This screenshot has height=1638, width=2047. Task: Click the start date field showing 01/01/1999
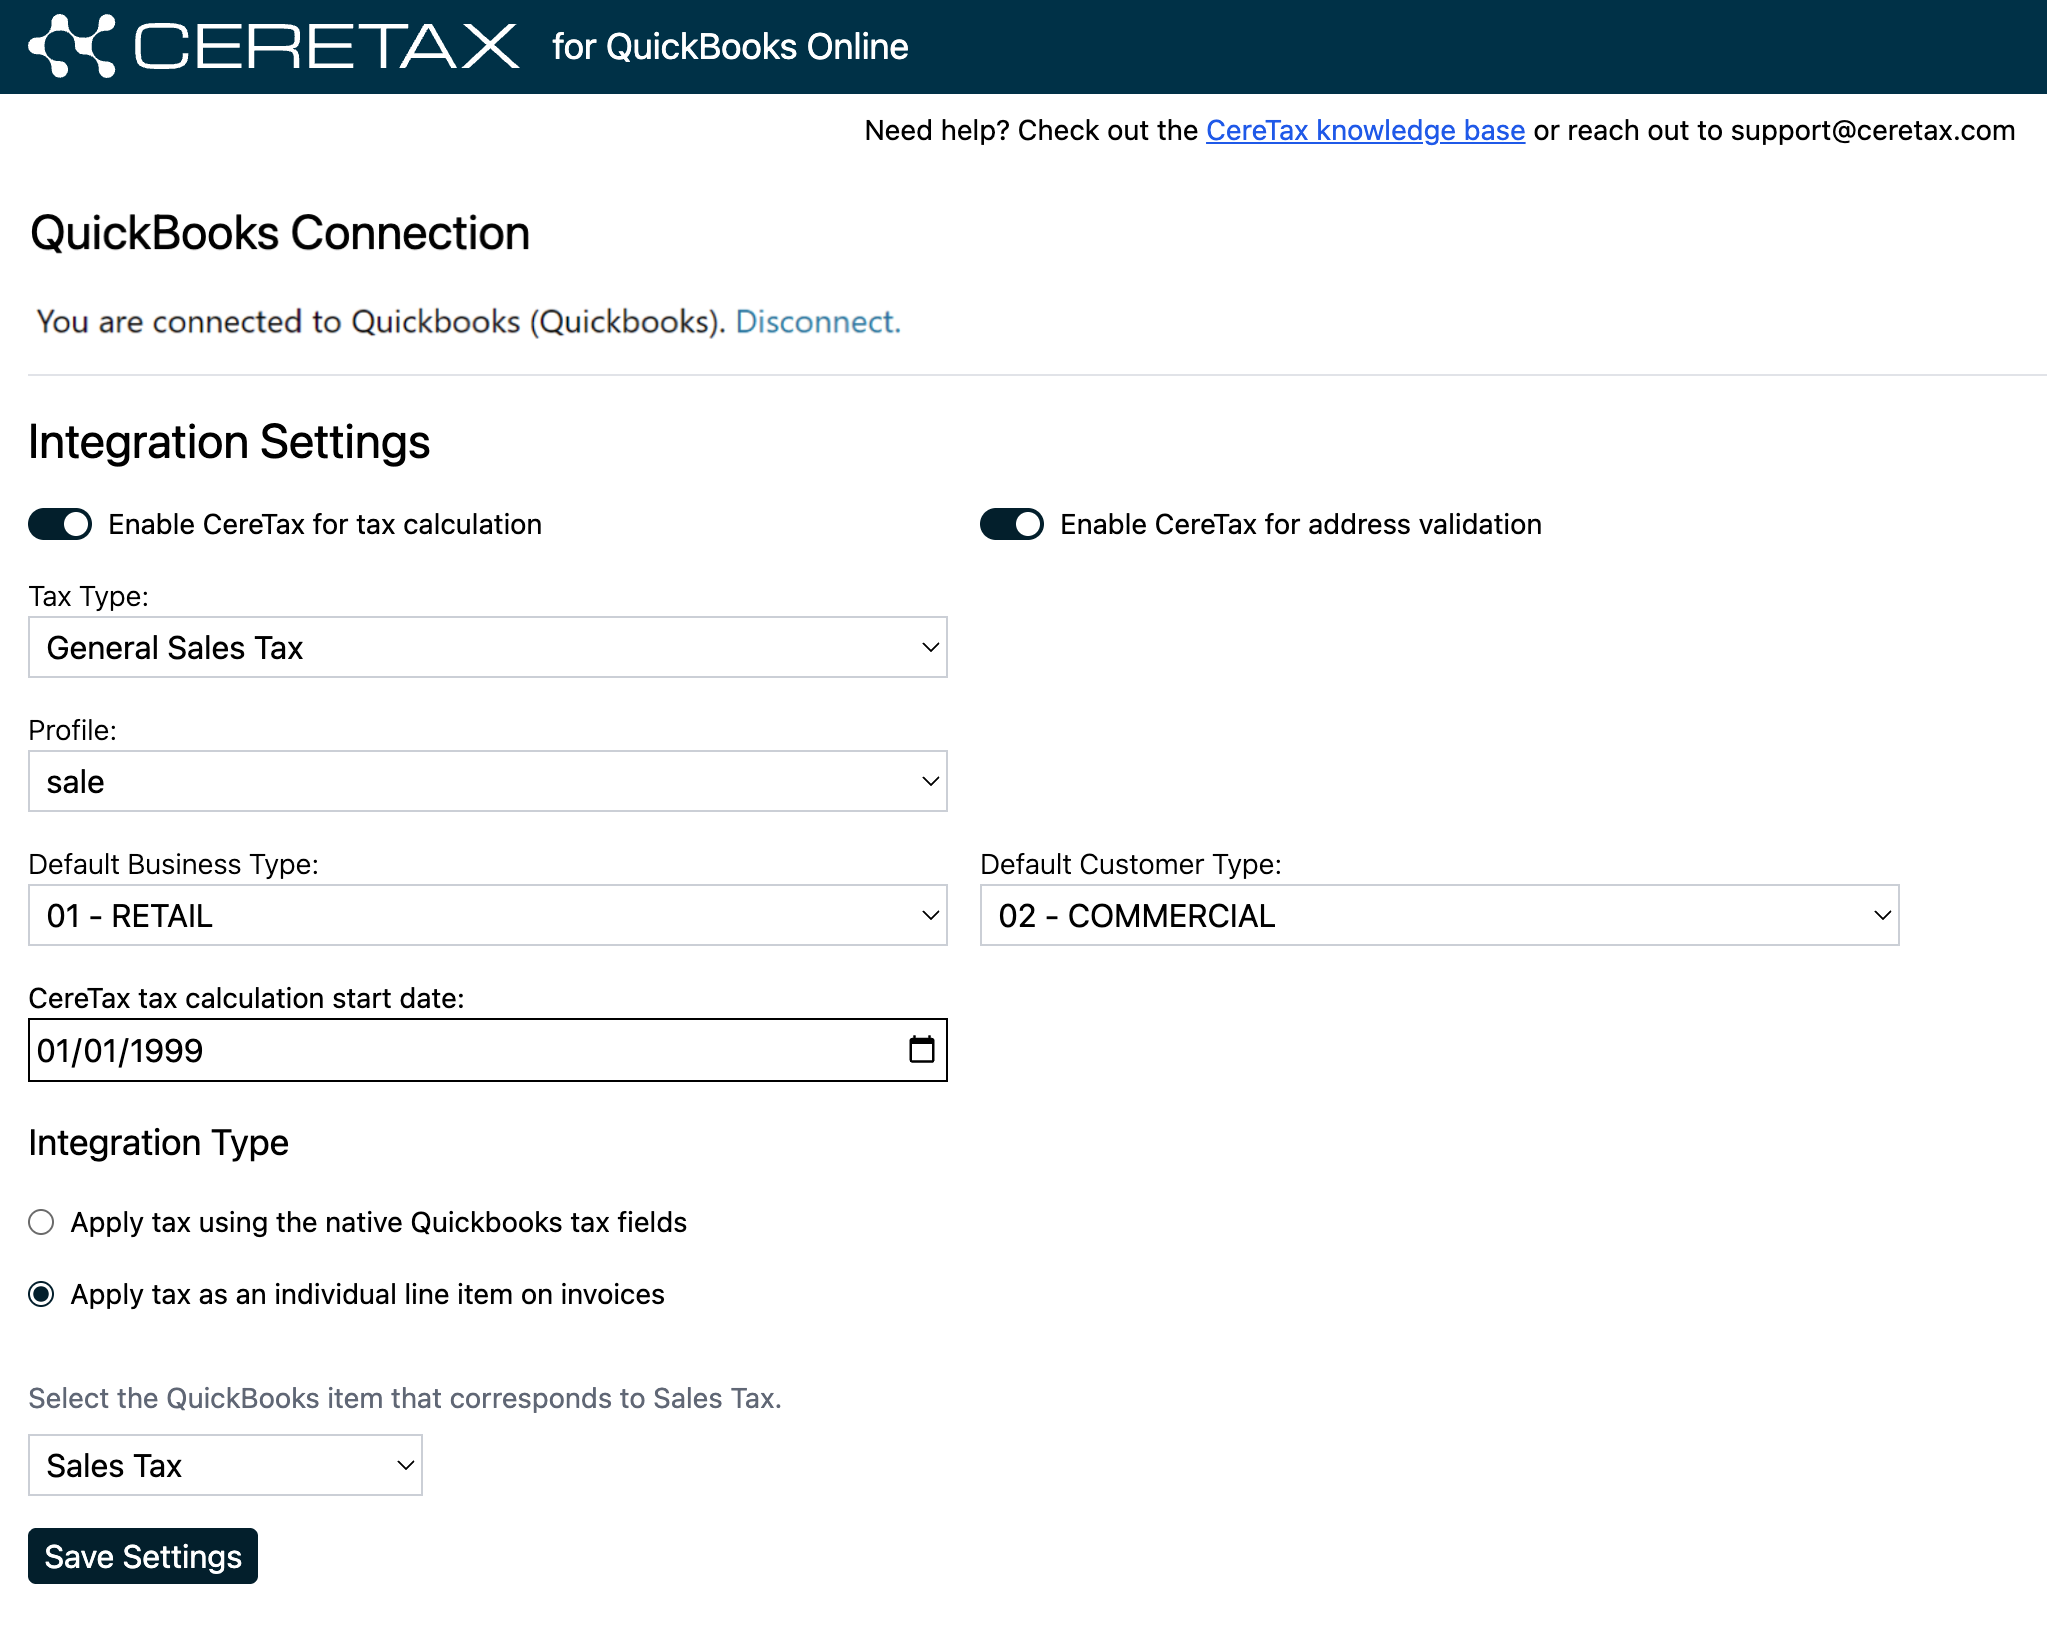click(x=488, y=1050)
